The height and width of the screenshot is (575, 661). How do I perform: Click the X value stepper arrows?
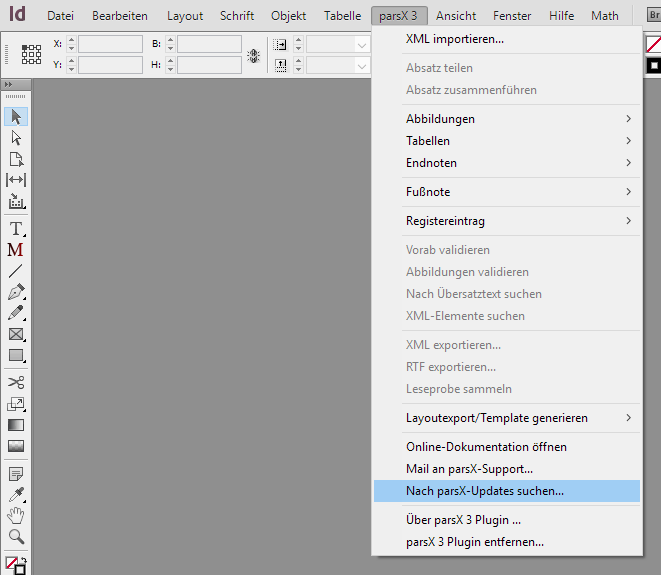tap(71, 44)
